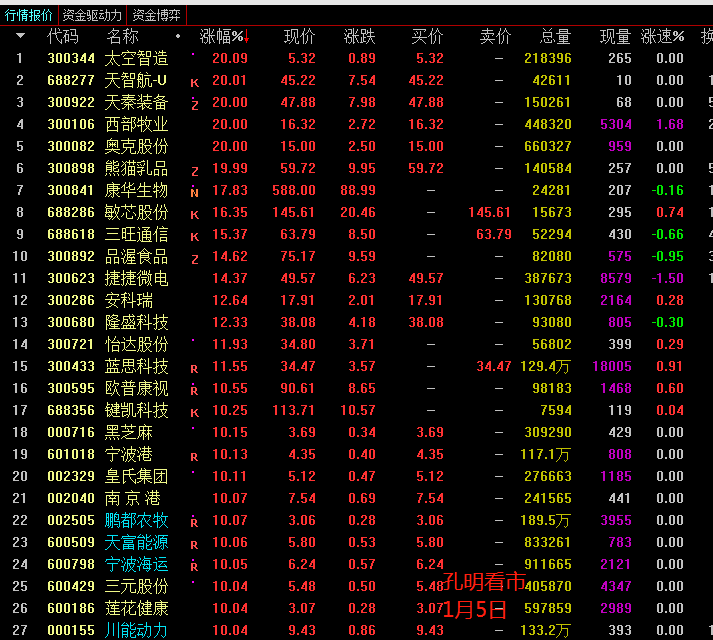The height and width of the screenshot is (640, 713).
Task: Select stock 皇氏集团
Action: coord(136,476)
